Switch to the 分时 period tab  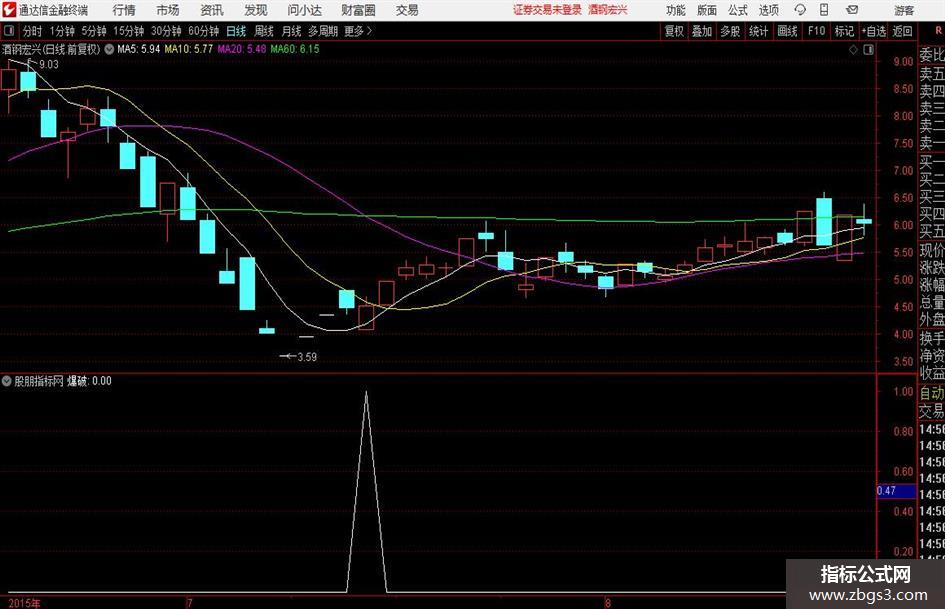coord(32,31)
